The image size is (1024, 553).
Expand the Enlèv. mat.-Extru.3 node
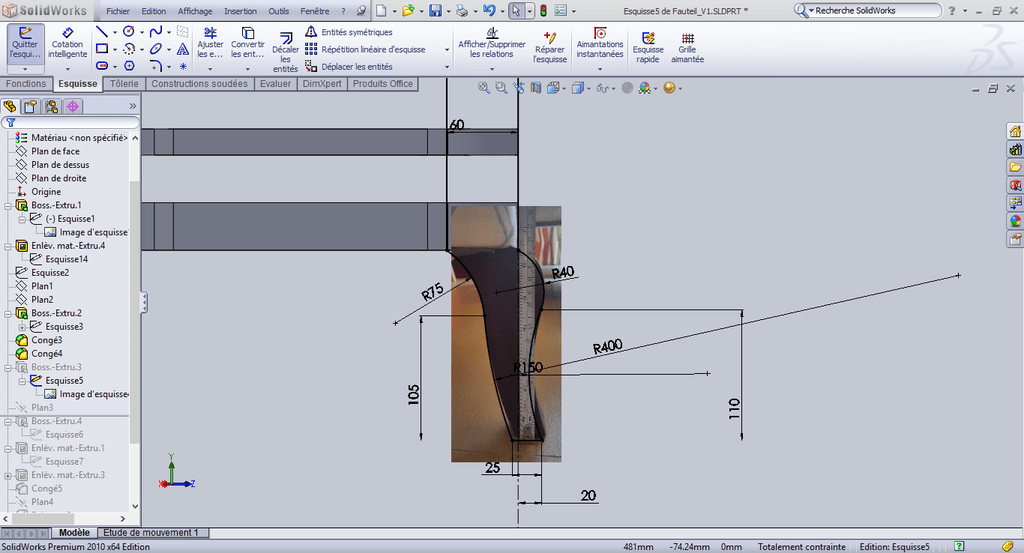(x=8, y=475)
